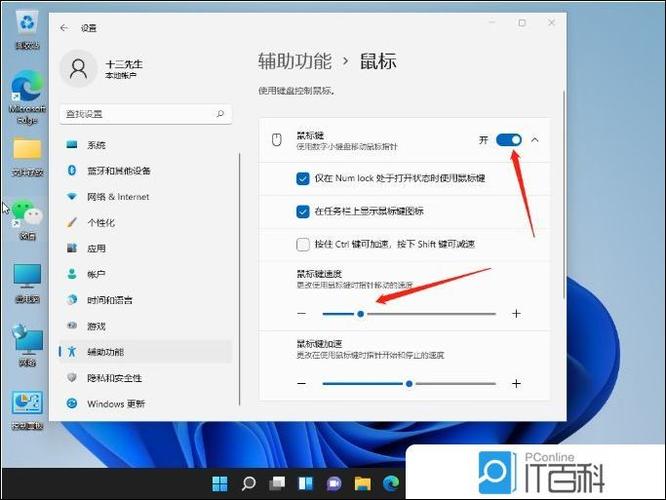Open 十三先生 account name

[124, 64]
